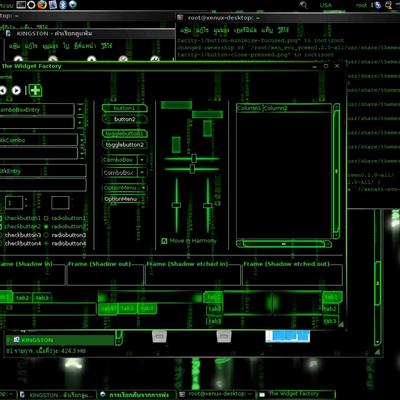The image size is (400, 400).
Task: Launch Firefox from the top panel
Action: (42, 5)
